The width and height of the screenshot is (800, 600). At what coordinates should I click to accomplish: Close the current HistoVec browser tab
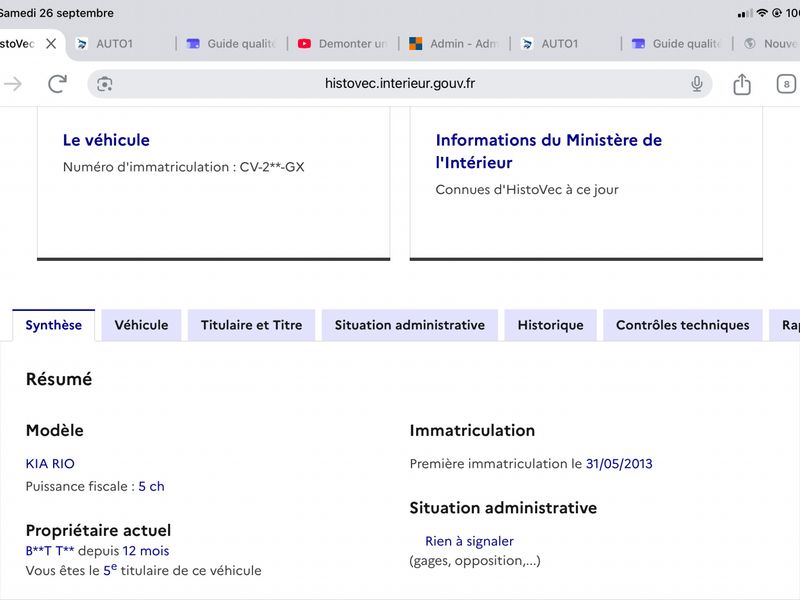pos(51,44)
